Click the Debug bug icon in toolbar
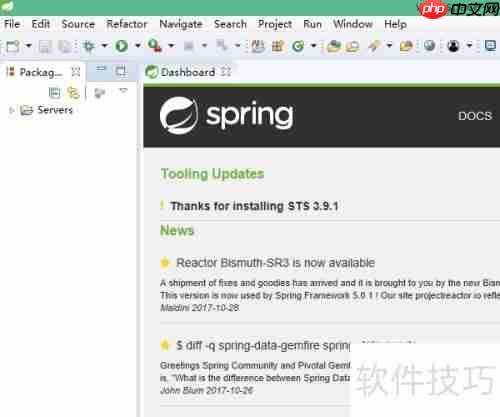 tap(89, 46)
